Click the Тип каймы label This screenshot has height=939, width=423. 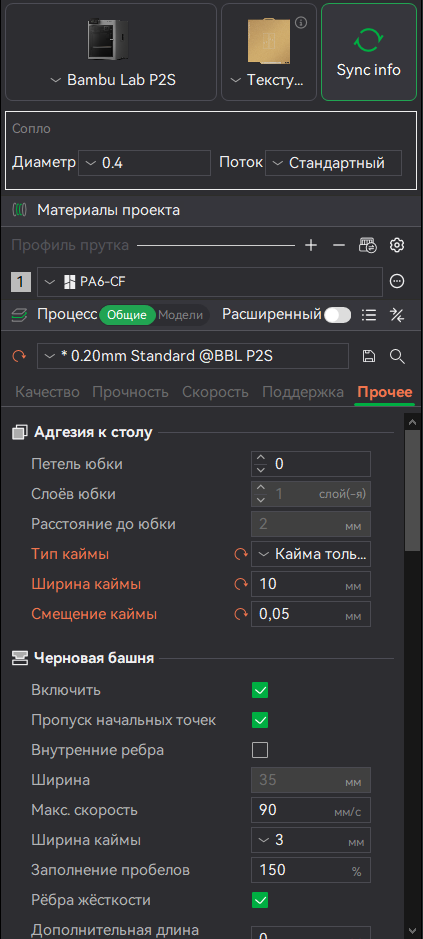click(x=70, y=554)
